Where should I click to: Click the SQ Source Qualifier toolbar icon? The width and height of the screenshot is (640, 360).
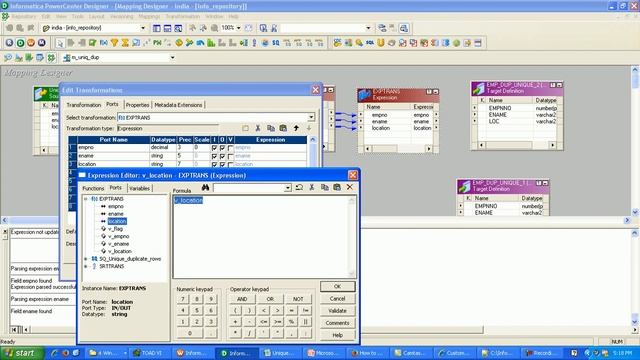276,42
